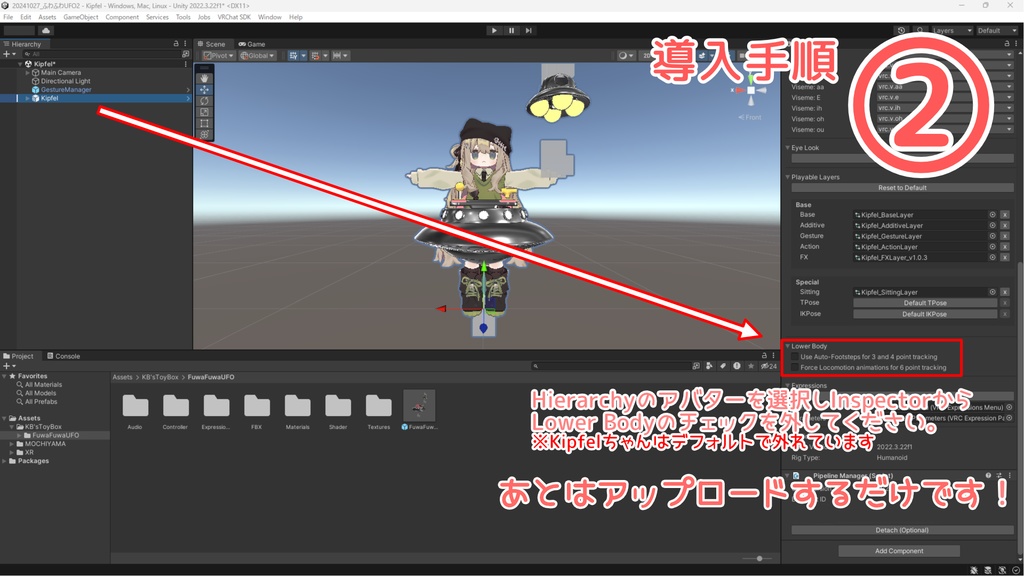Select the FuwaFuwaUFO prefab thumbnail
The height and width of the screenshot is (576, 1024).
pos(418,407)
